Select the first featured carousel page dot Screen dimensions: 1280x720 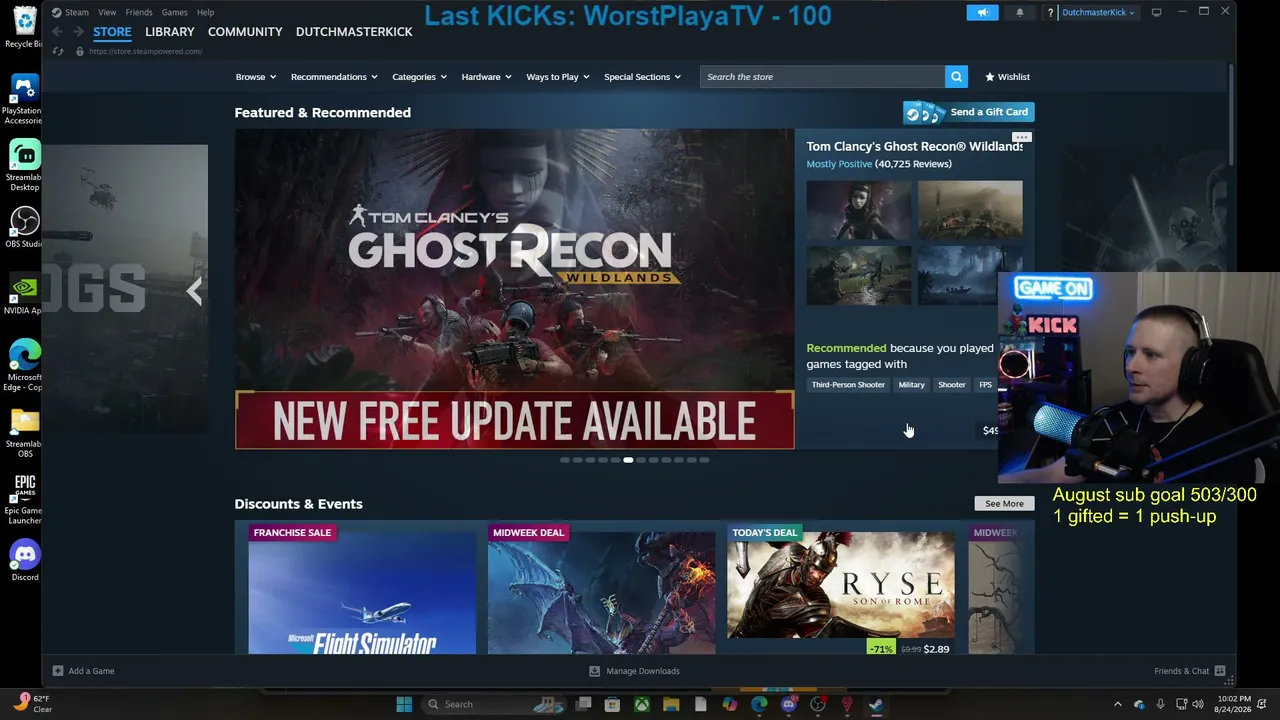pyautogui.click(x=565, y=460)
